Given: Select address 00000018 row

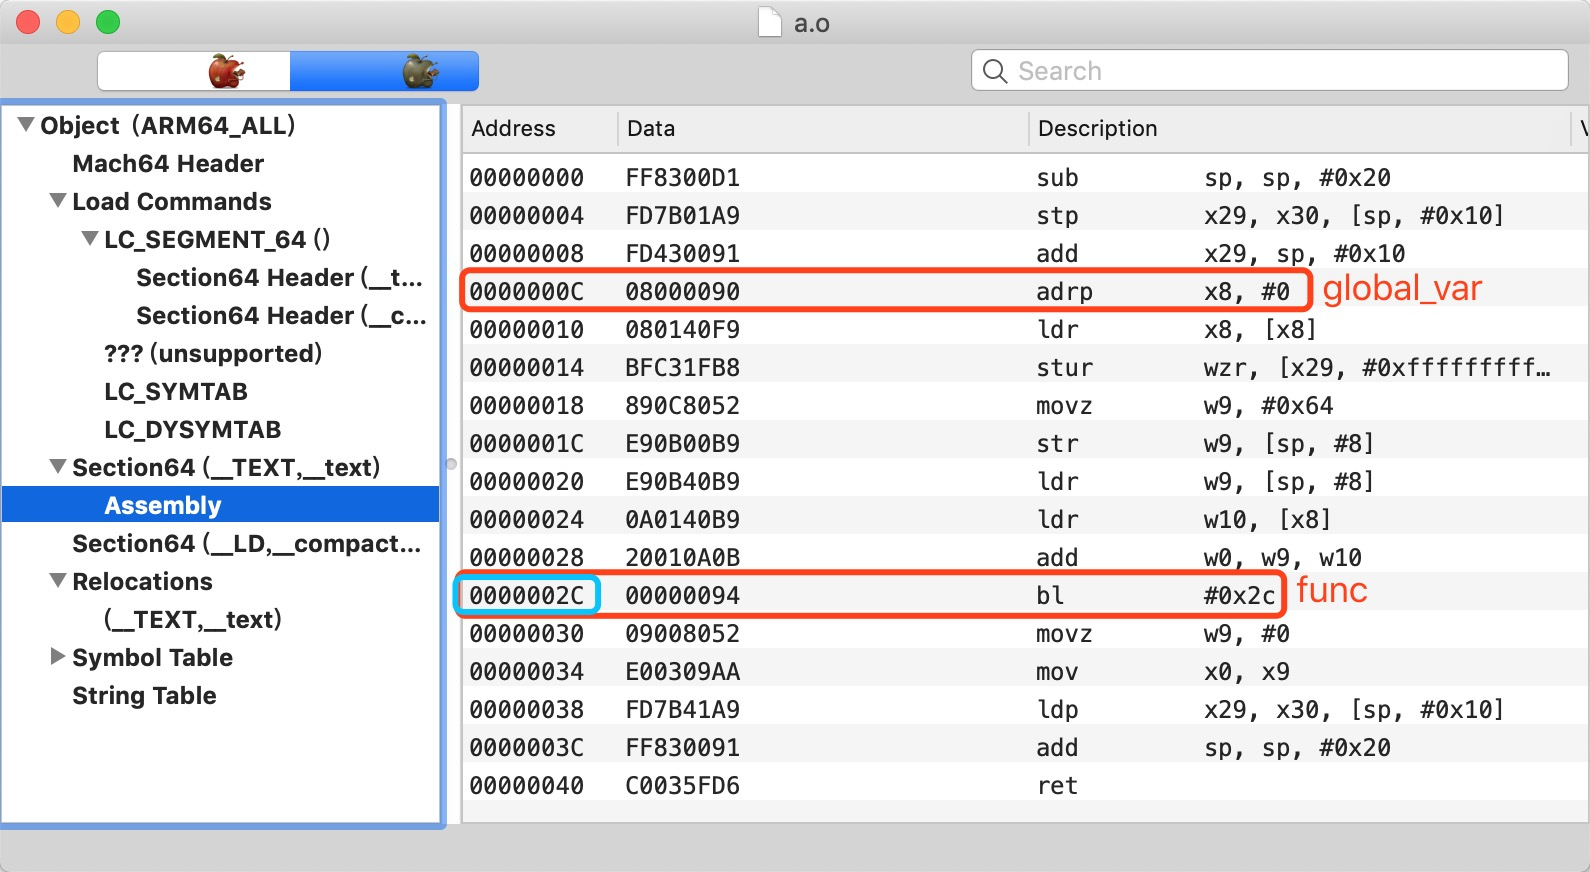Looking at the screenshot, I should [1025, 405].
